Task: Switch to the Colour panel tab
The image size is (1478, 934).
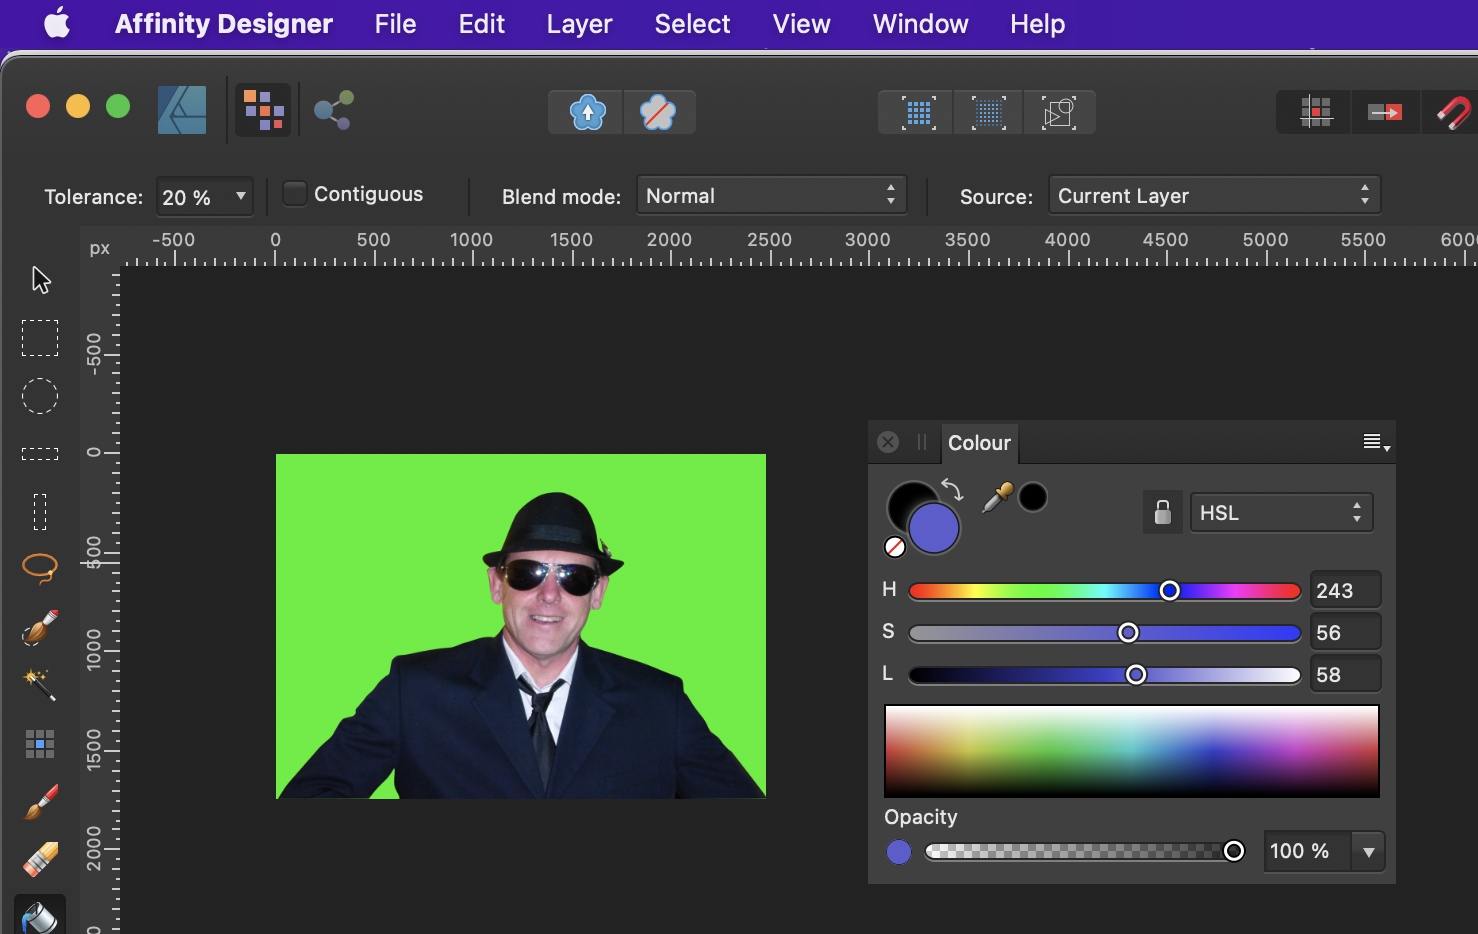Action: pos(979,443)
